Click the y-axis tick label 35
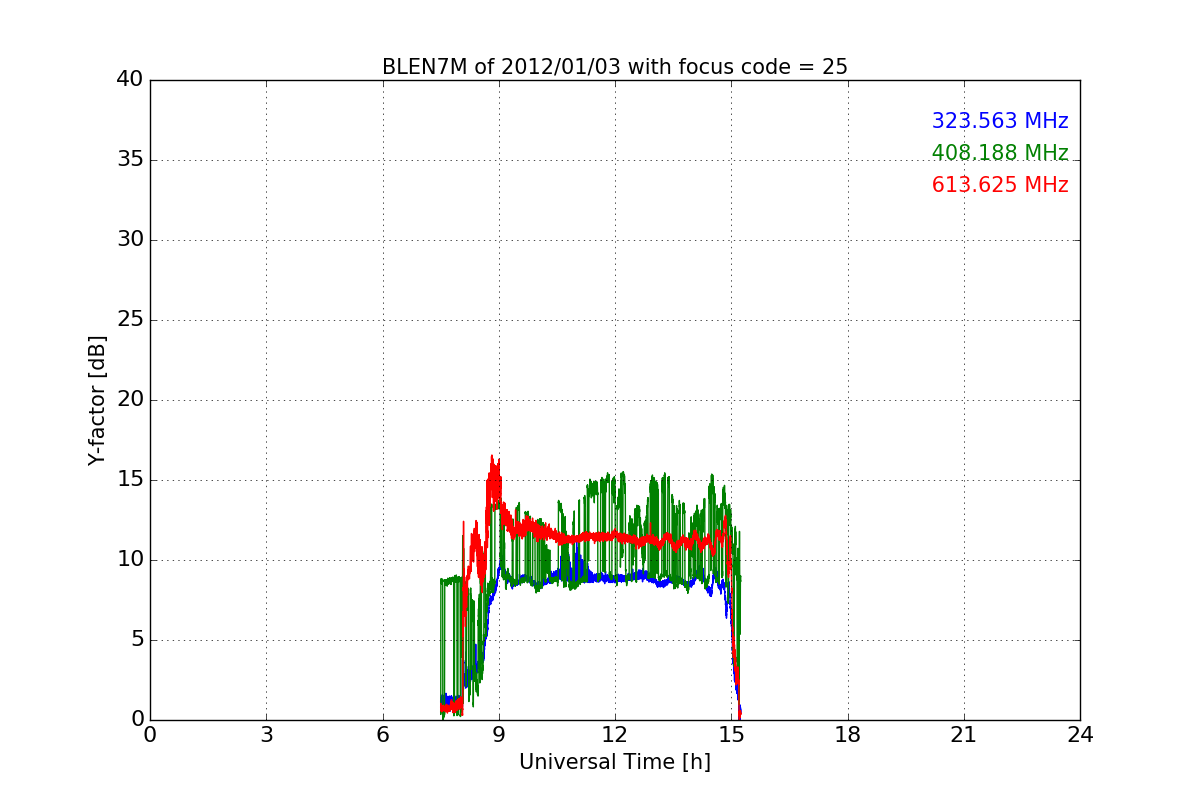Viewport: 1200px width, 800px height. point(130,160)
